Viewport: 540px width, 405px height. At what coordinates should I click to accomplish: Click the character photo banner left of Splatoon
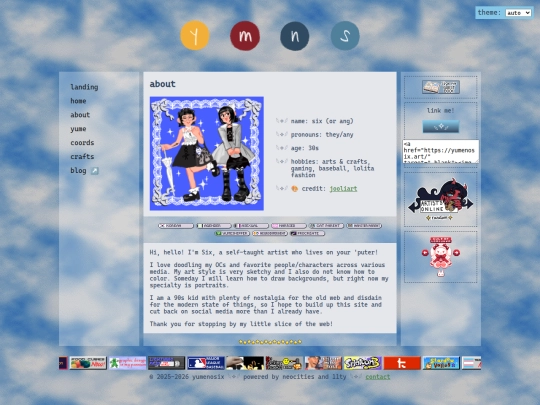point(324,363)
